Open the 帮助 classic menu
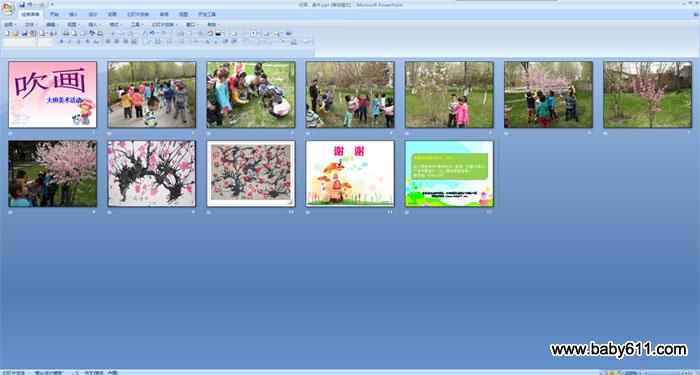 point(213,25)
